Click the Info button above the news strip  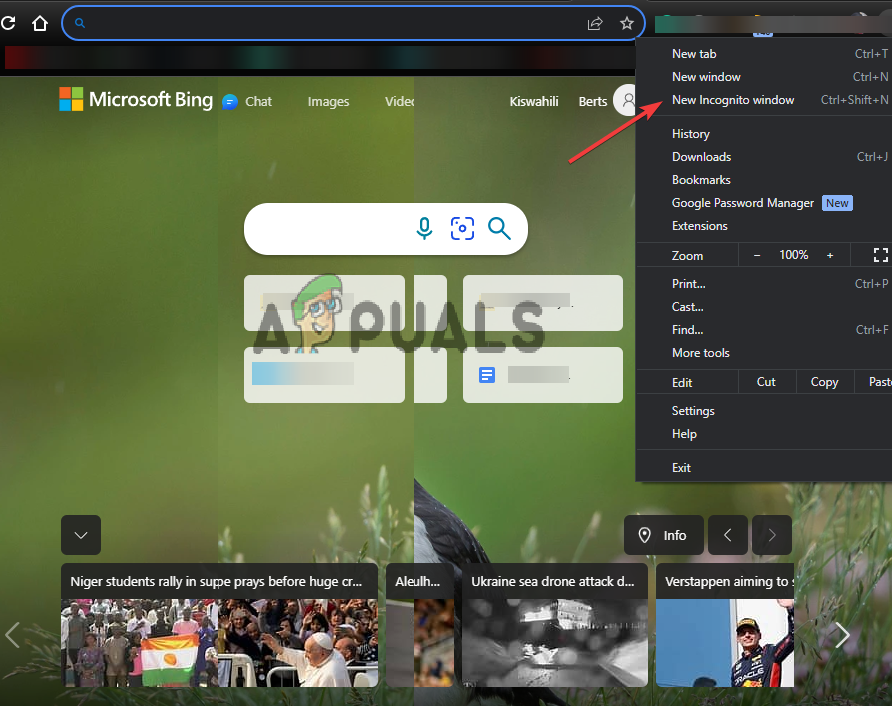point(663,535)
